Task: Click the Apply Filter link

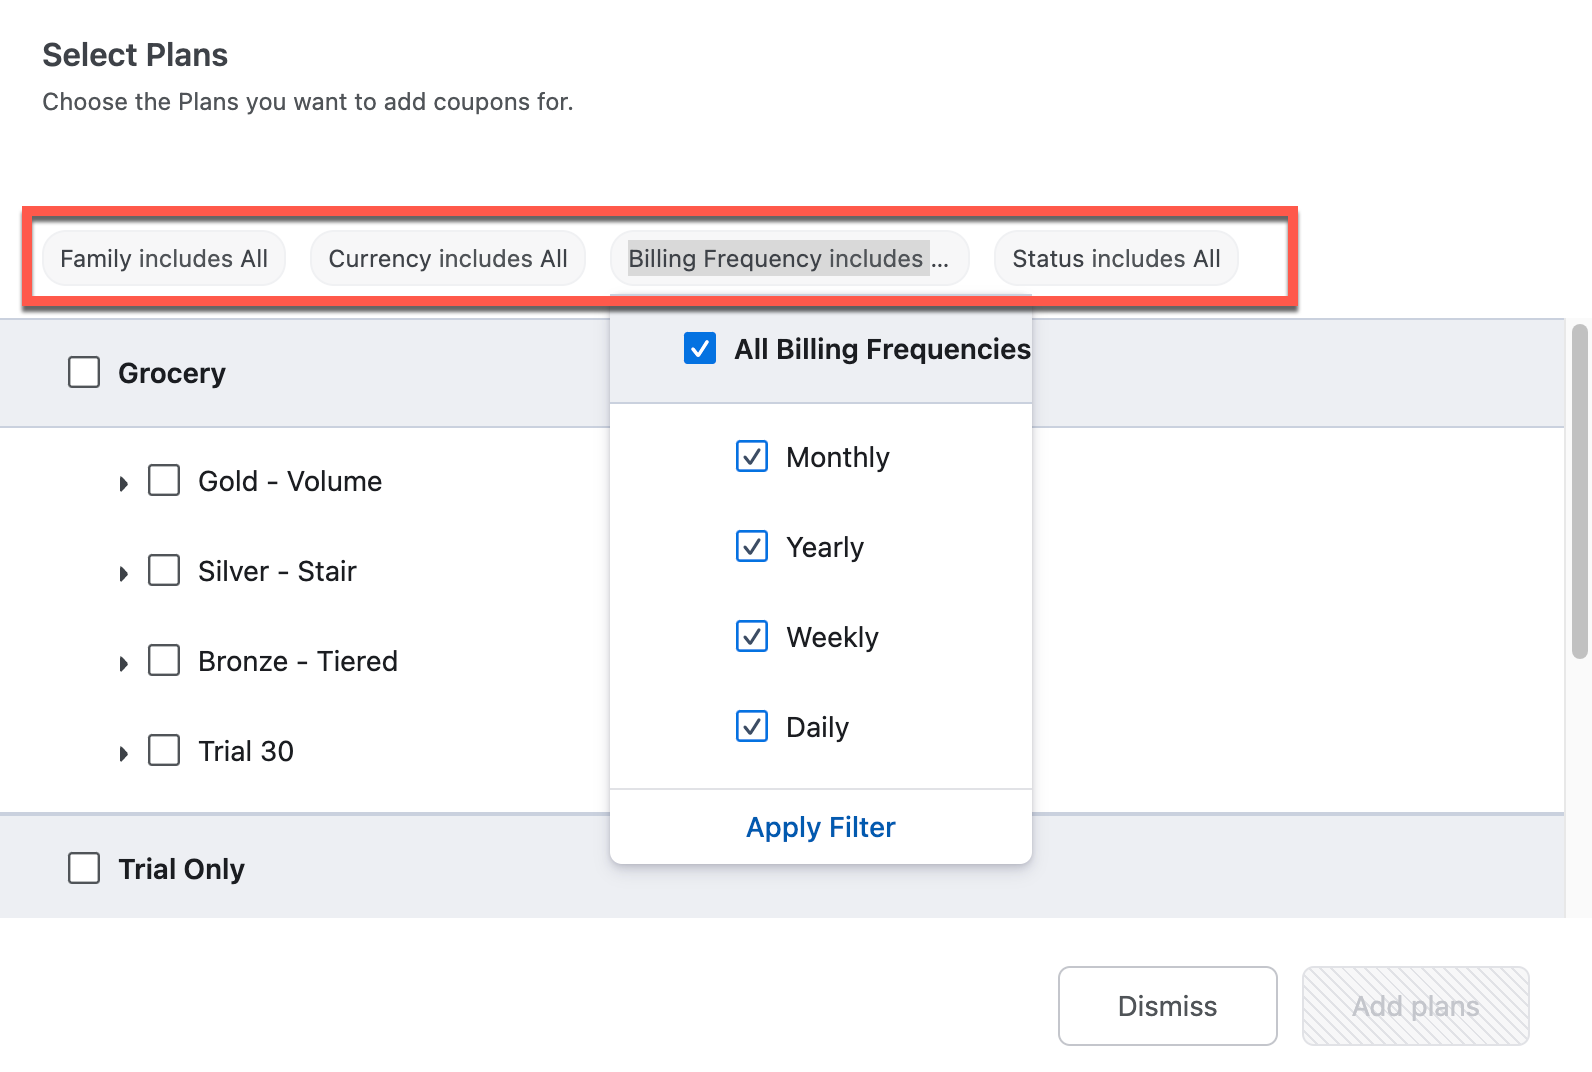Action: click(x=821, y=828)
